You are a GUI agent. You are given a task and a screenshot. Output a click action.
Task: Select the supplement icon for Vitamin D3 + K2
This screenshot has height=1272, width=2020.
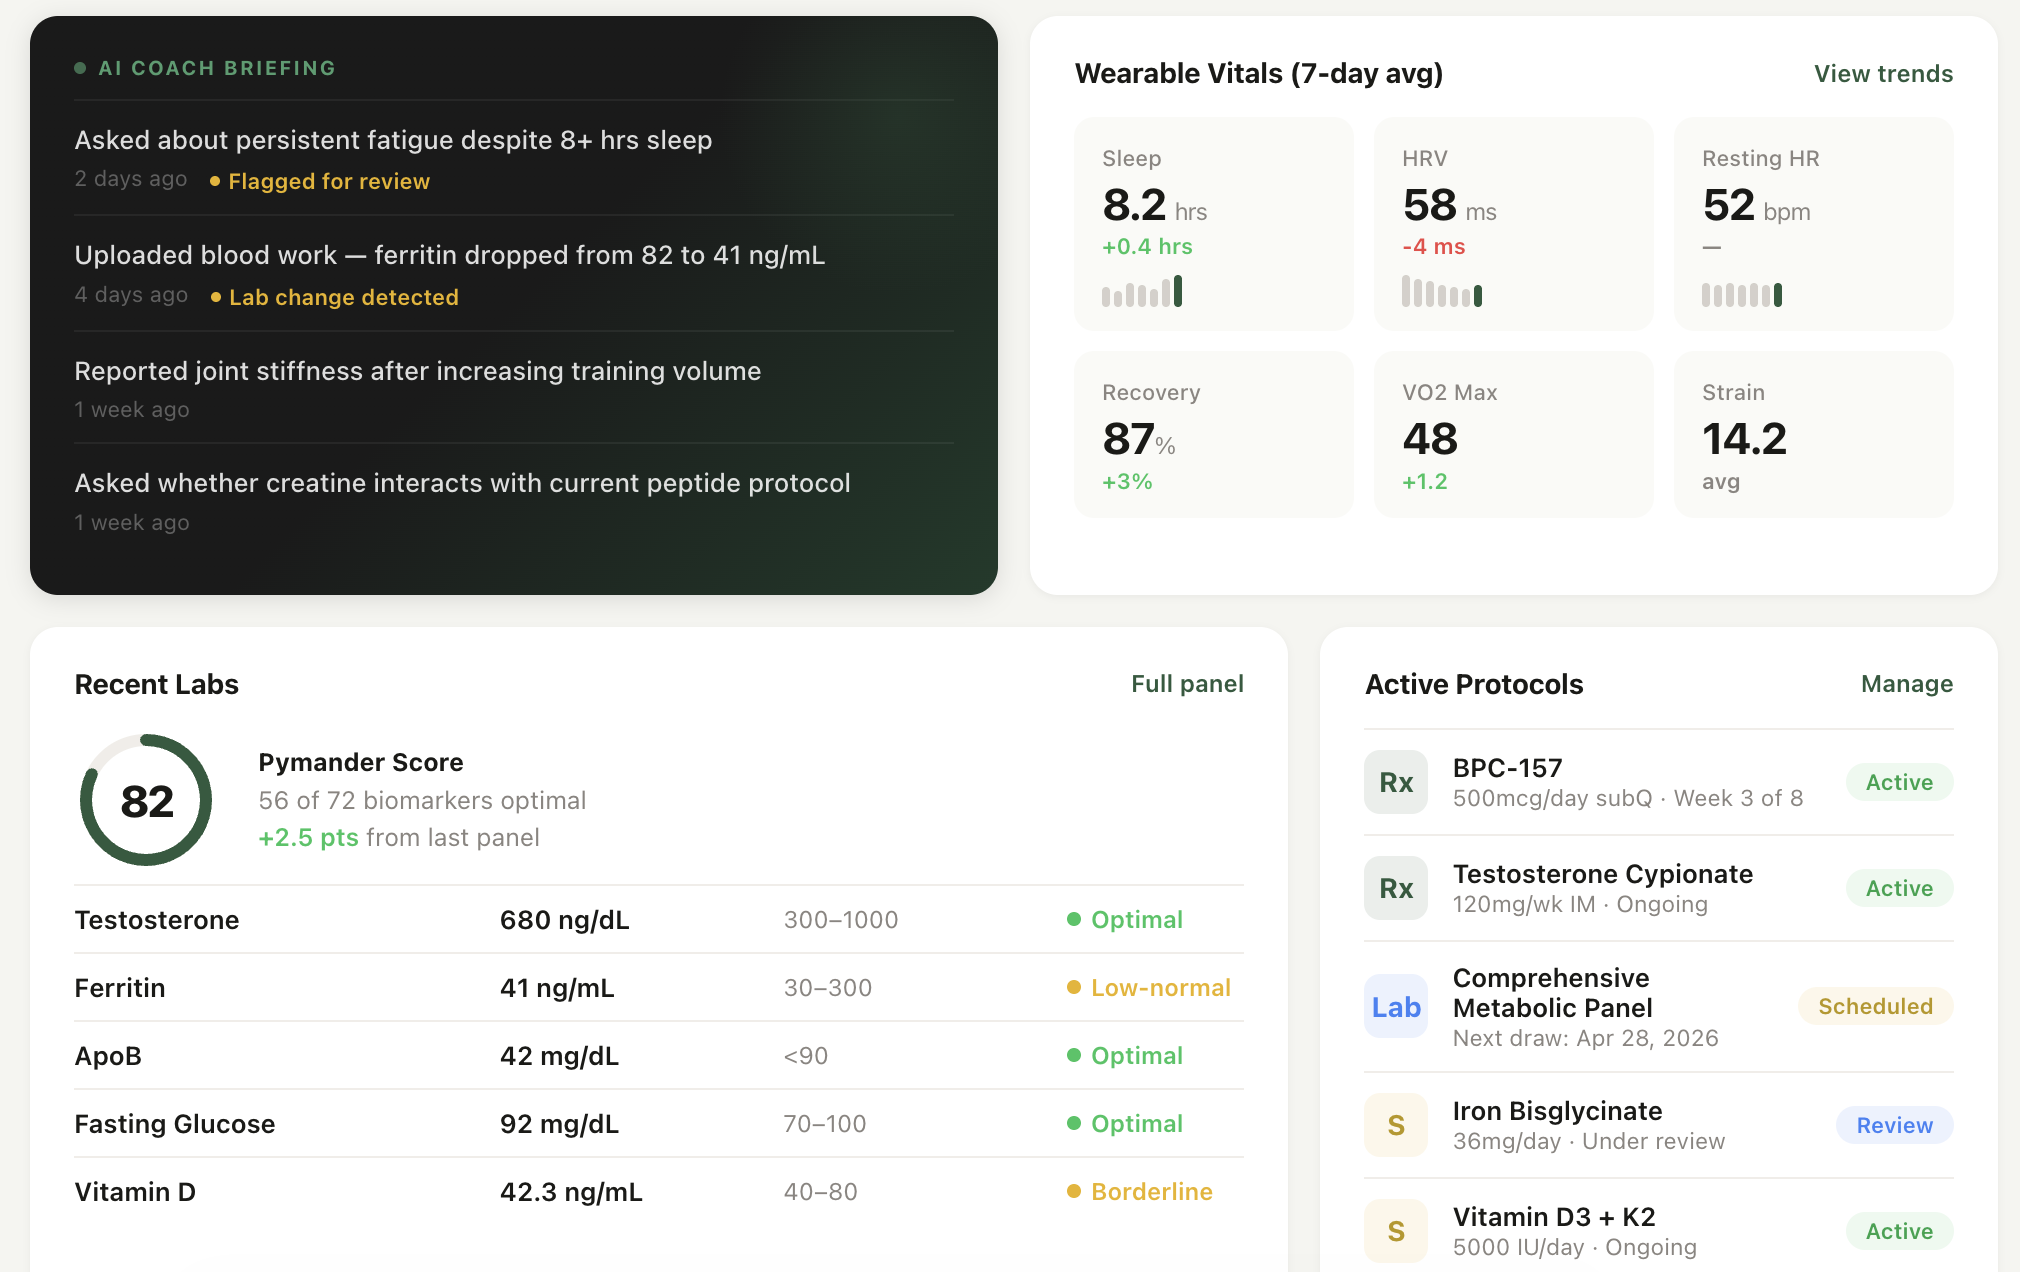pyautogui.click(x=1395, y=1231)
